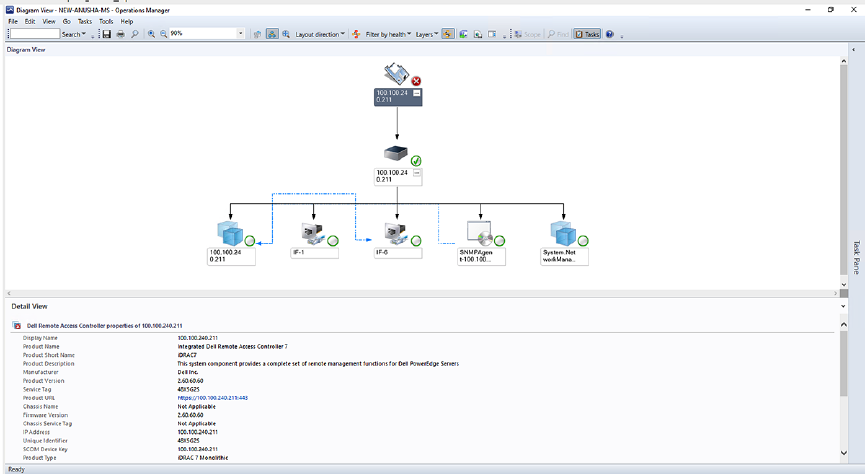This screenshot has height=474, width=865.
Task: Select the SNMPAgent node icon
Action: pos(479,233)
